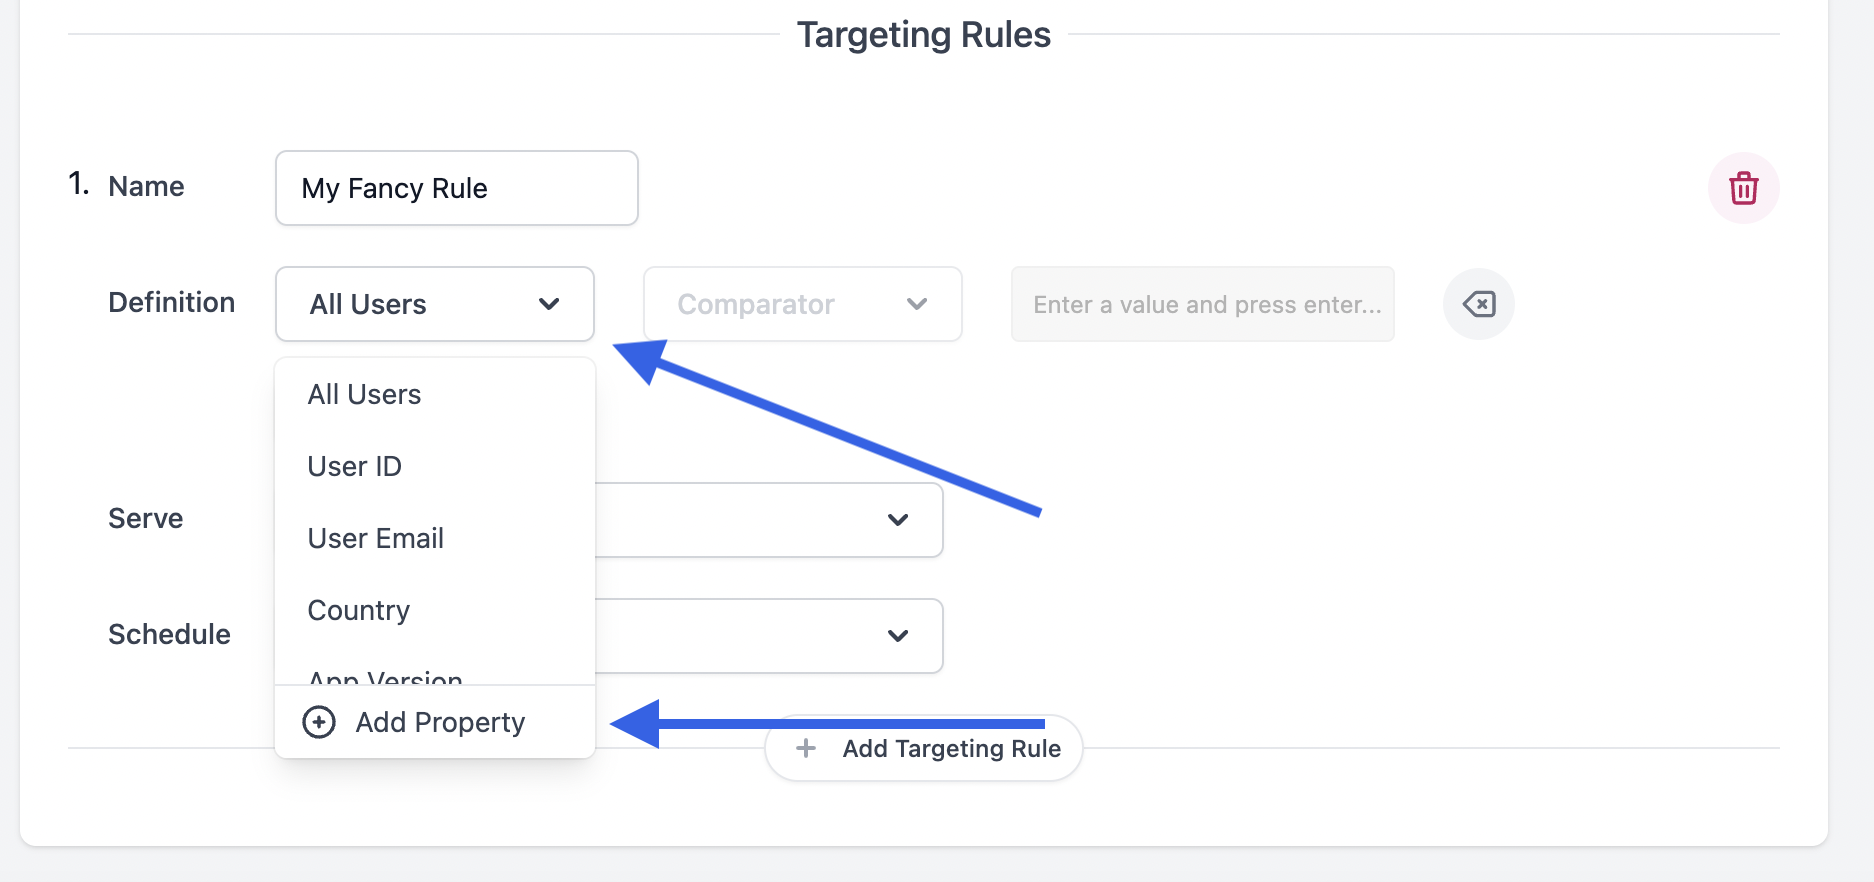The height and width of the screenshot is (882, 1874).
Task: Click the 'Enter a value' input field
Action: tap(1202, 304)
